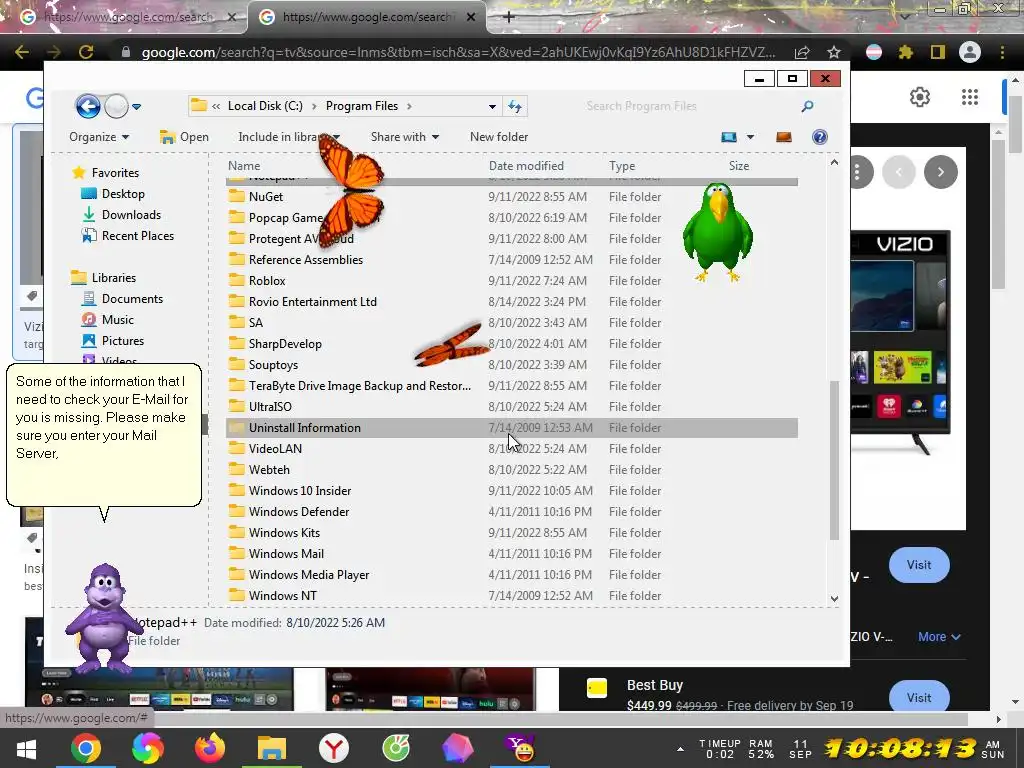Select the NuGet folder icon

236,196
